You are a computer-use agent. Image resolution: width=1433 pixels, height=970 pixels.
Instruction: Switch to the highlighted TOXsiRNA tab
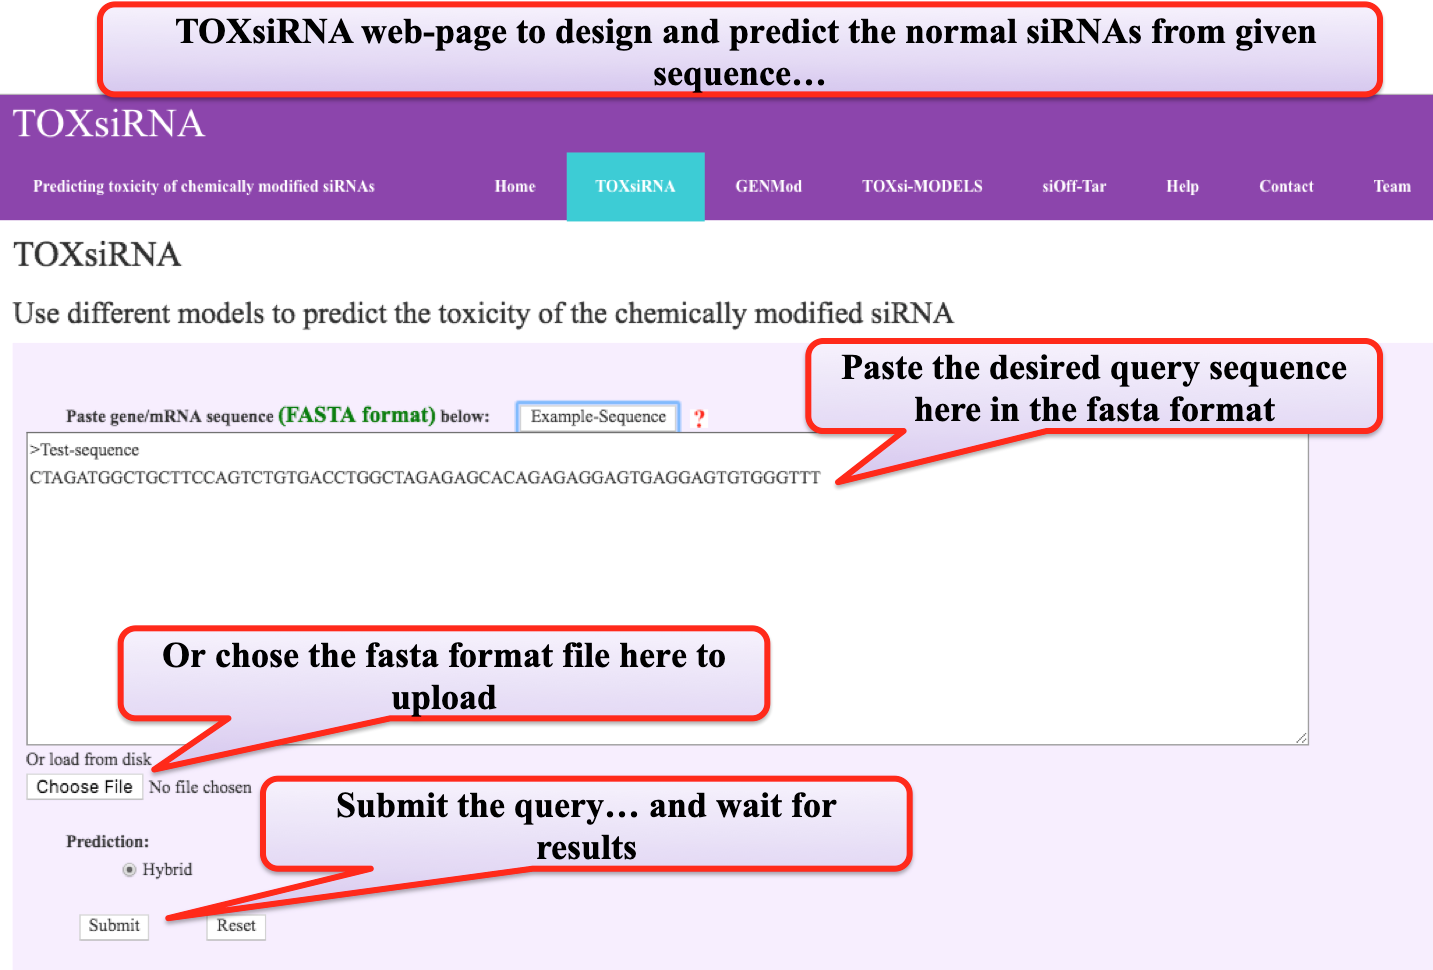tap(635, 187)
